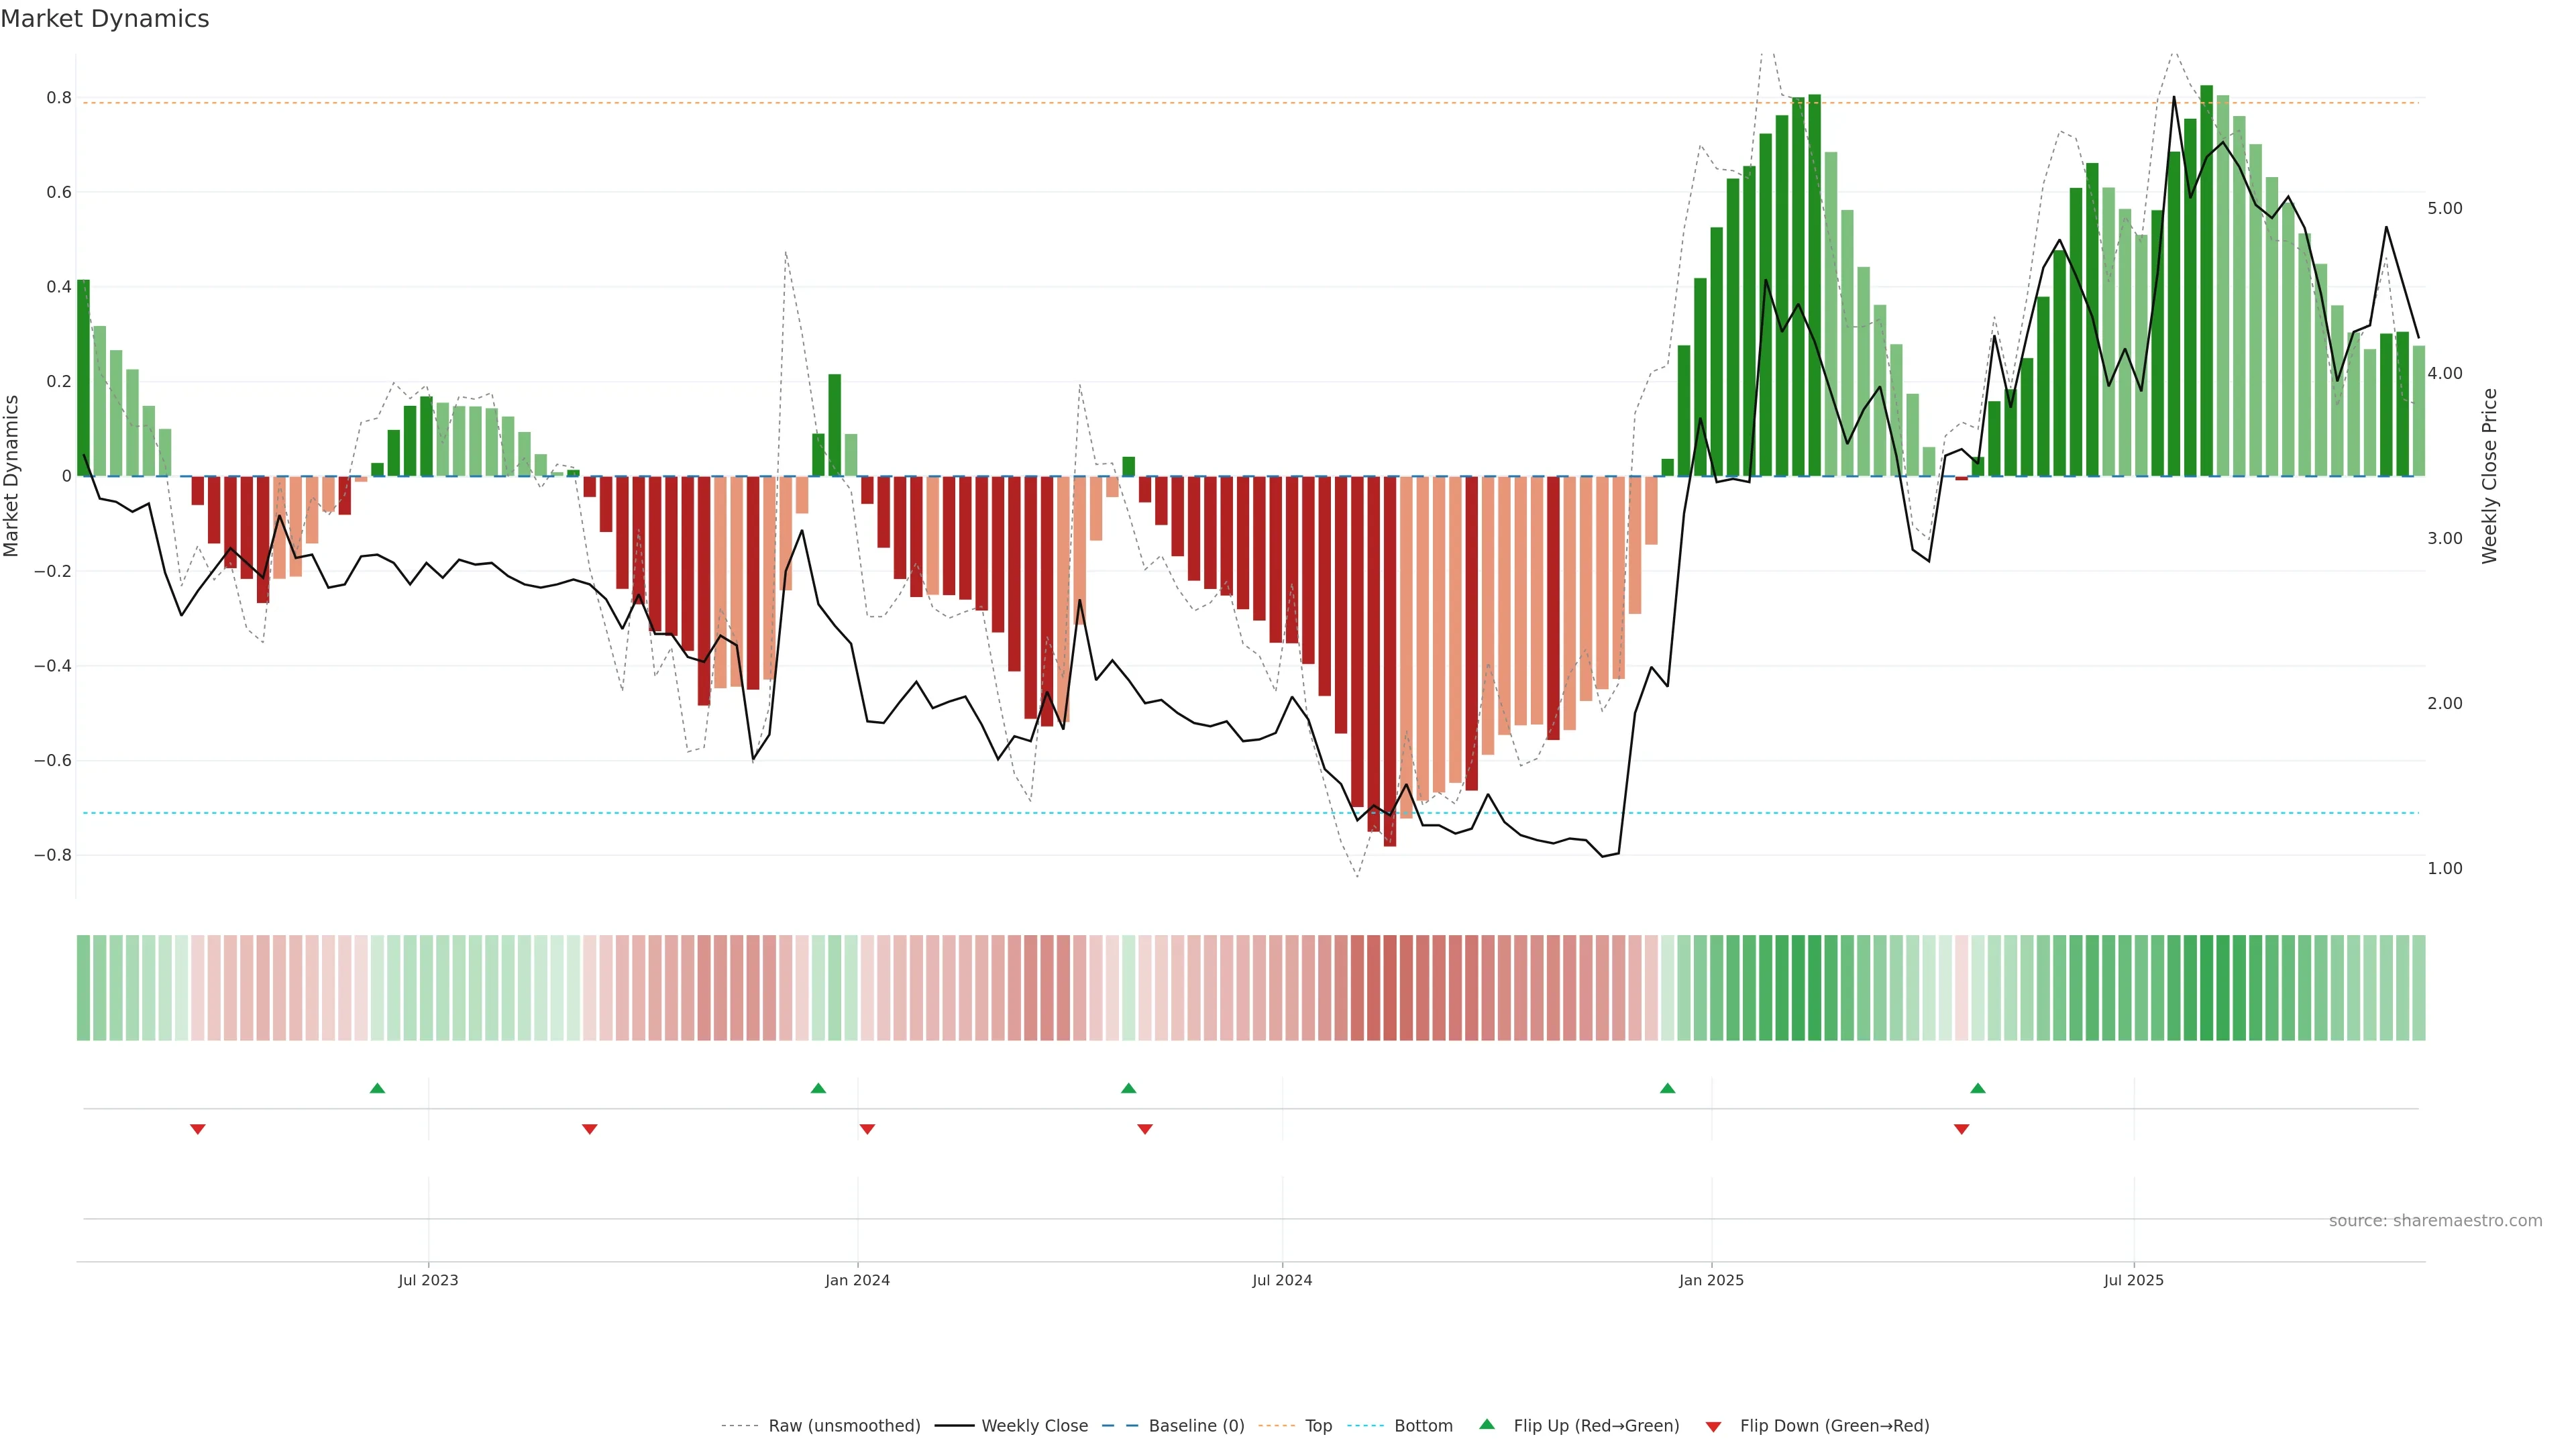Image resolution: width=2576 pixels, height=1449 pixels.
Task: Click the Weekly Close Price axis title
Action: click(x=2489, y=476)
